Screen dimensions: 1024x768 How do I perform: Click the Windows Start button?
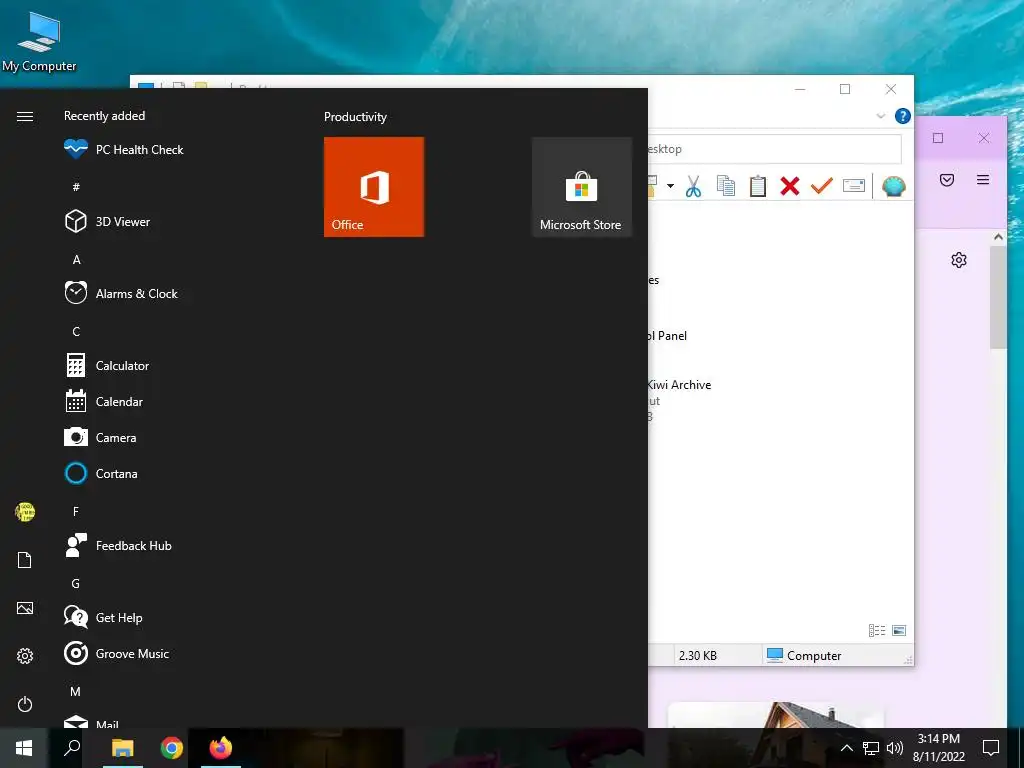pos(24,748)
